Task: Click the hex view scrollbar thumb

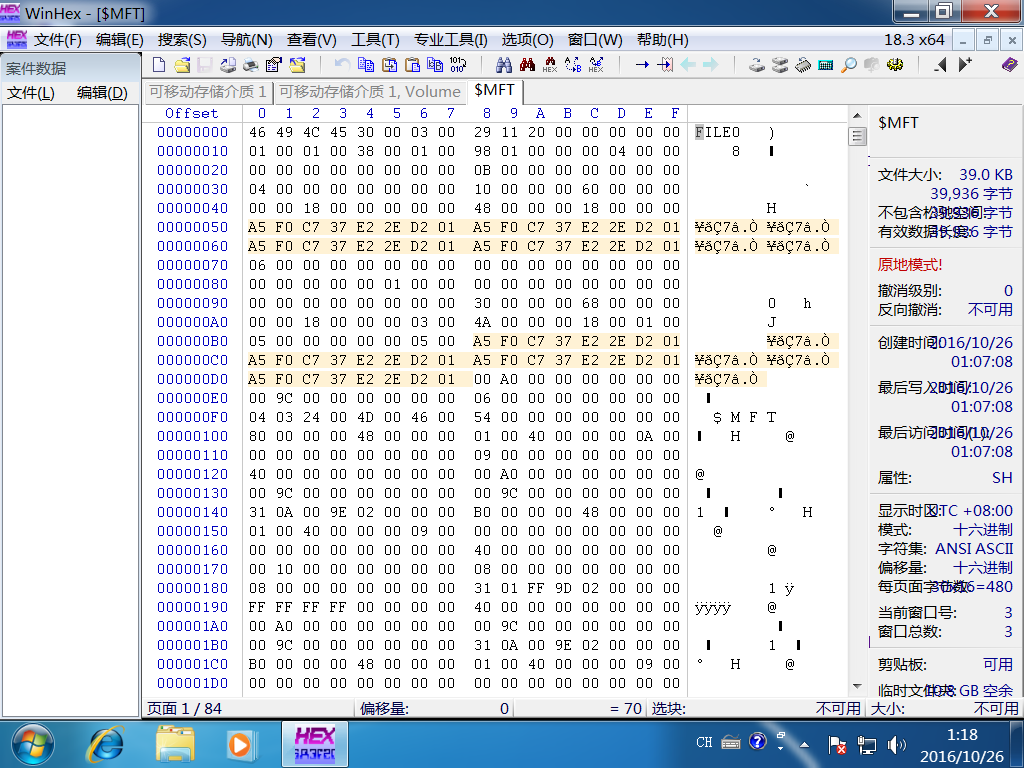Action: click(857, 136)
